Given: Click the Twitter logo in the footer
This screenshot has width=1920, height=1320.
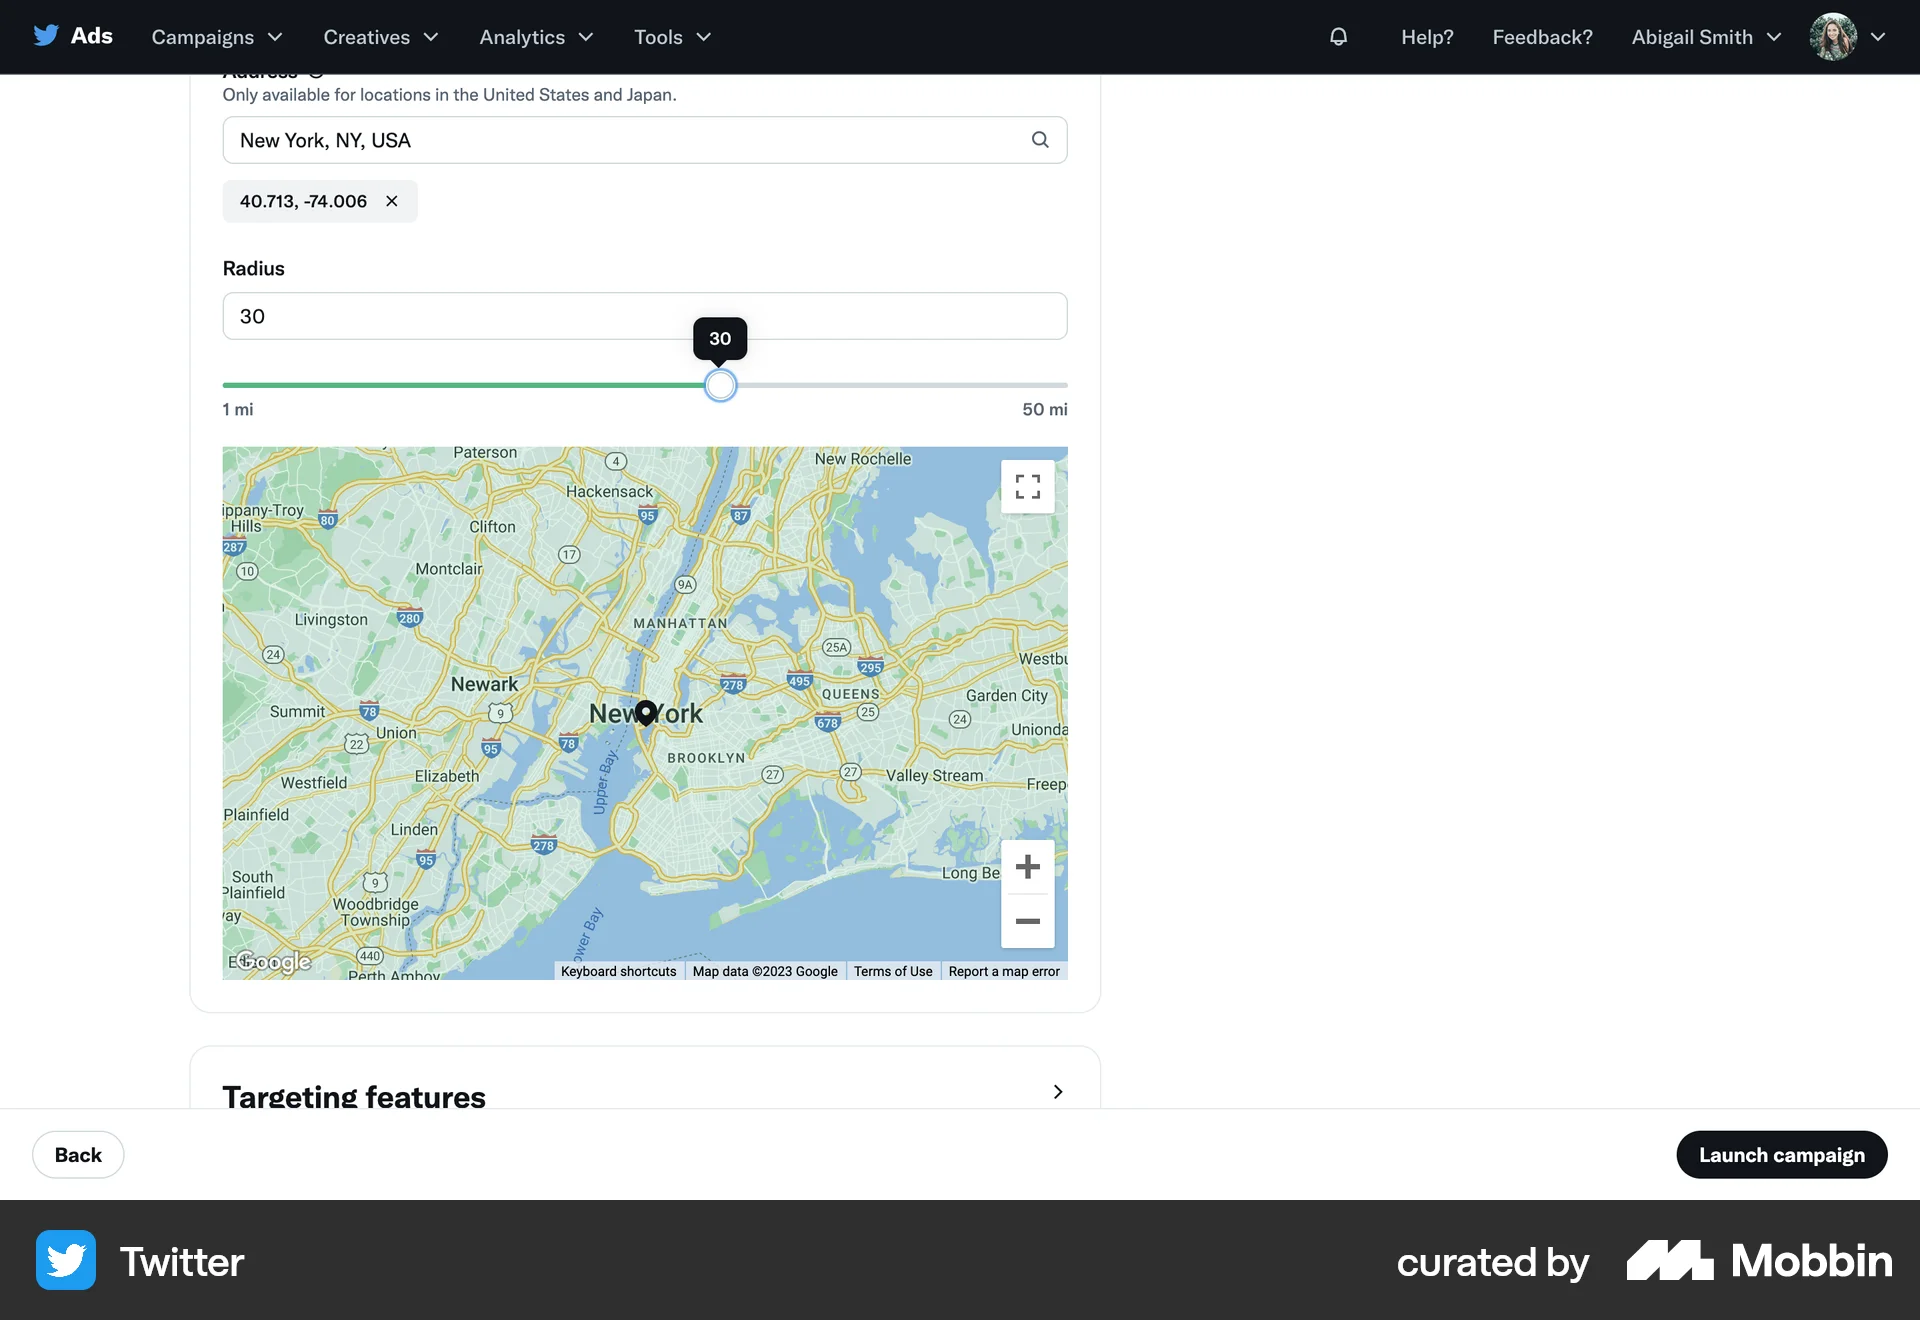Looking at the screenshot, I should pos(64,1261).
